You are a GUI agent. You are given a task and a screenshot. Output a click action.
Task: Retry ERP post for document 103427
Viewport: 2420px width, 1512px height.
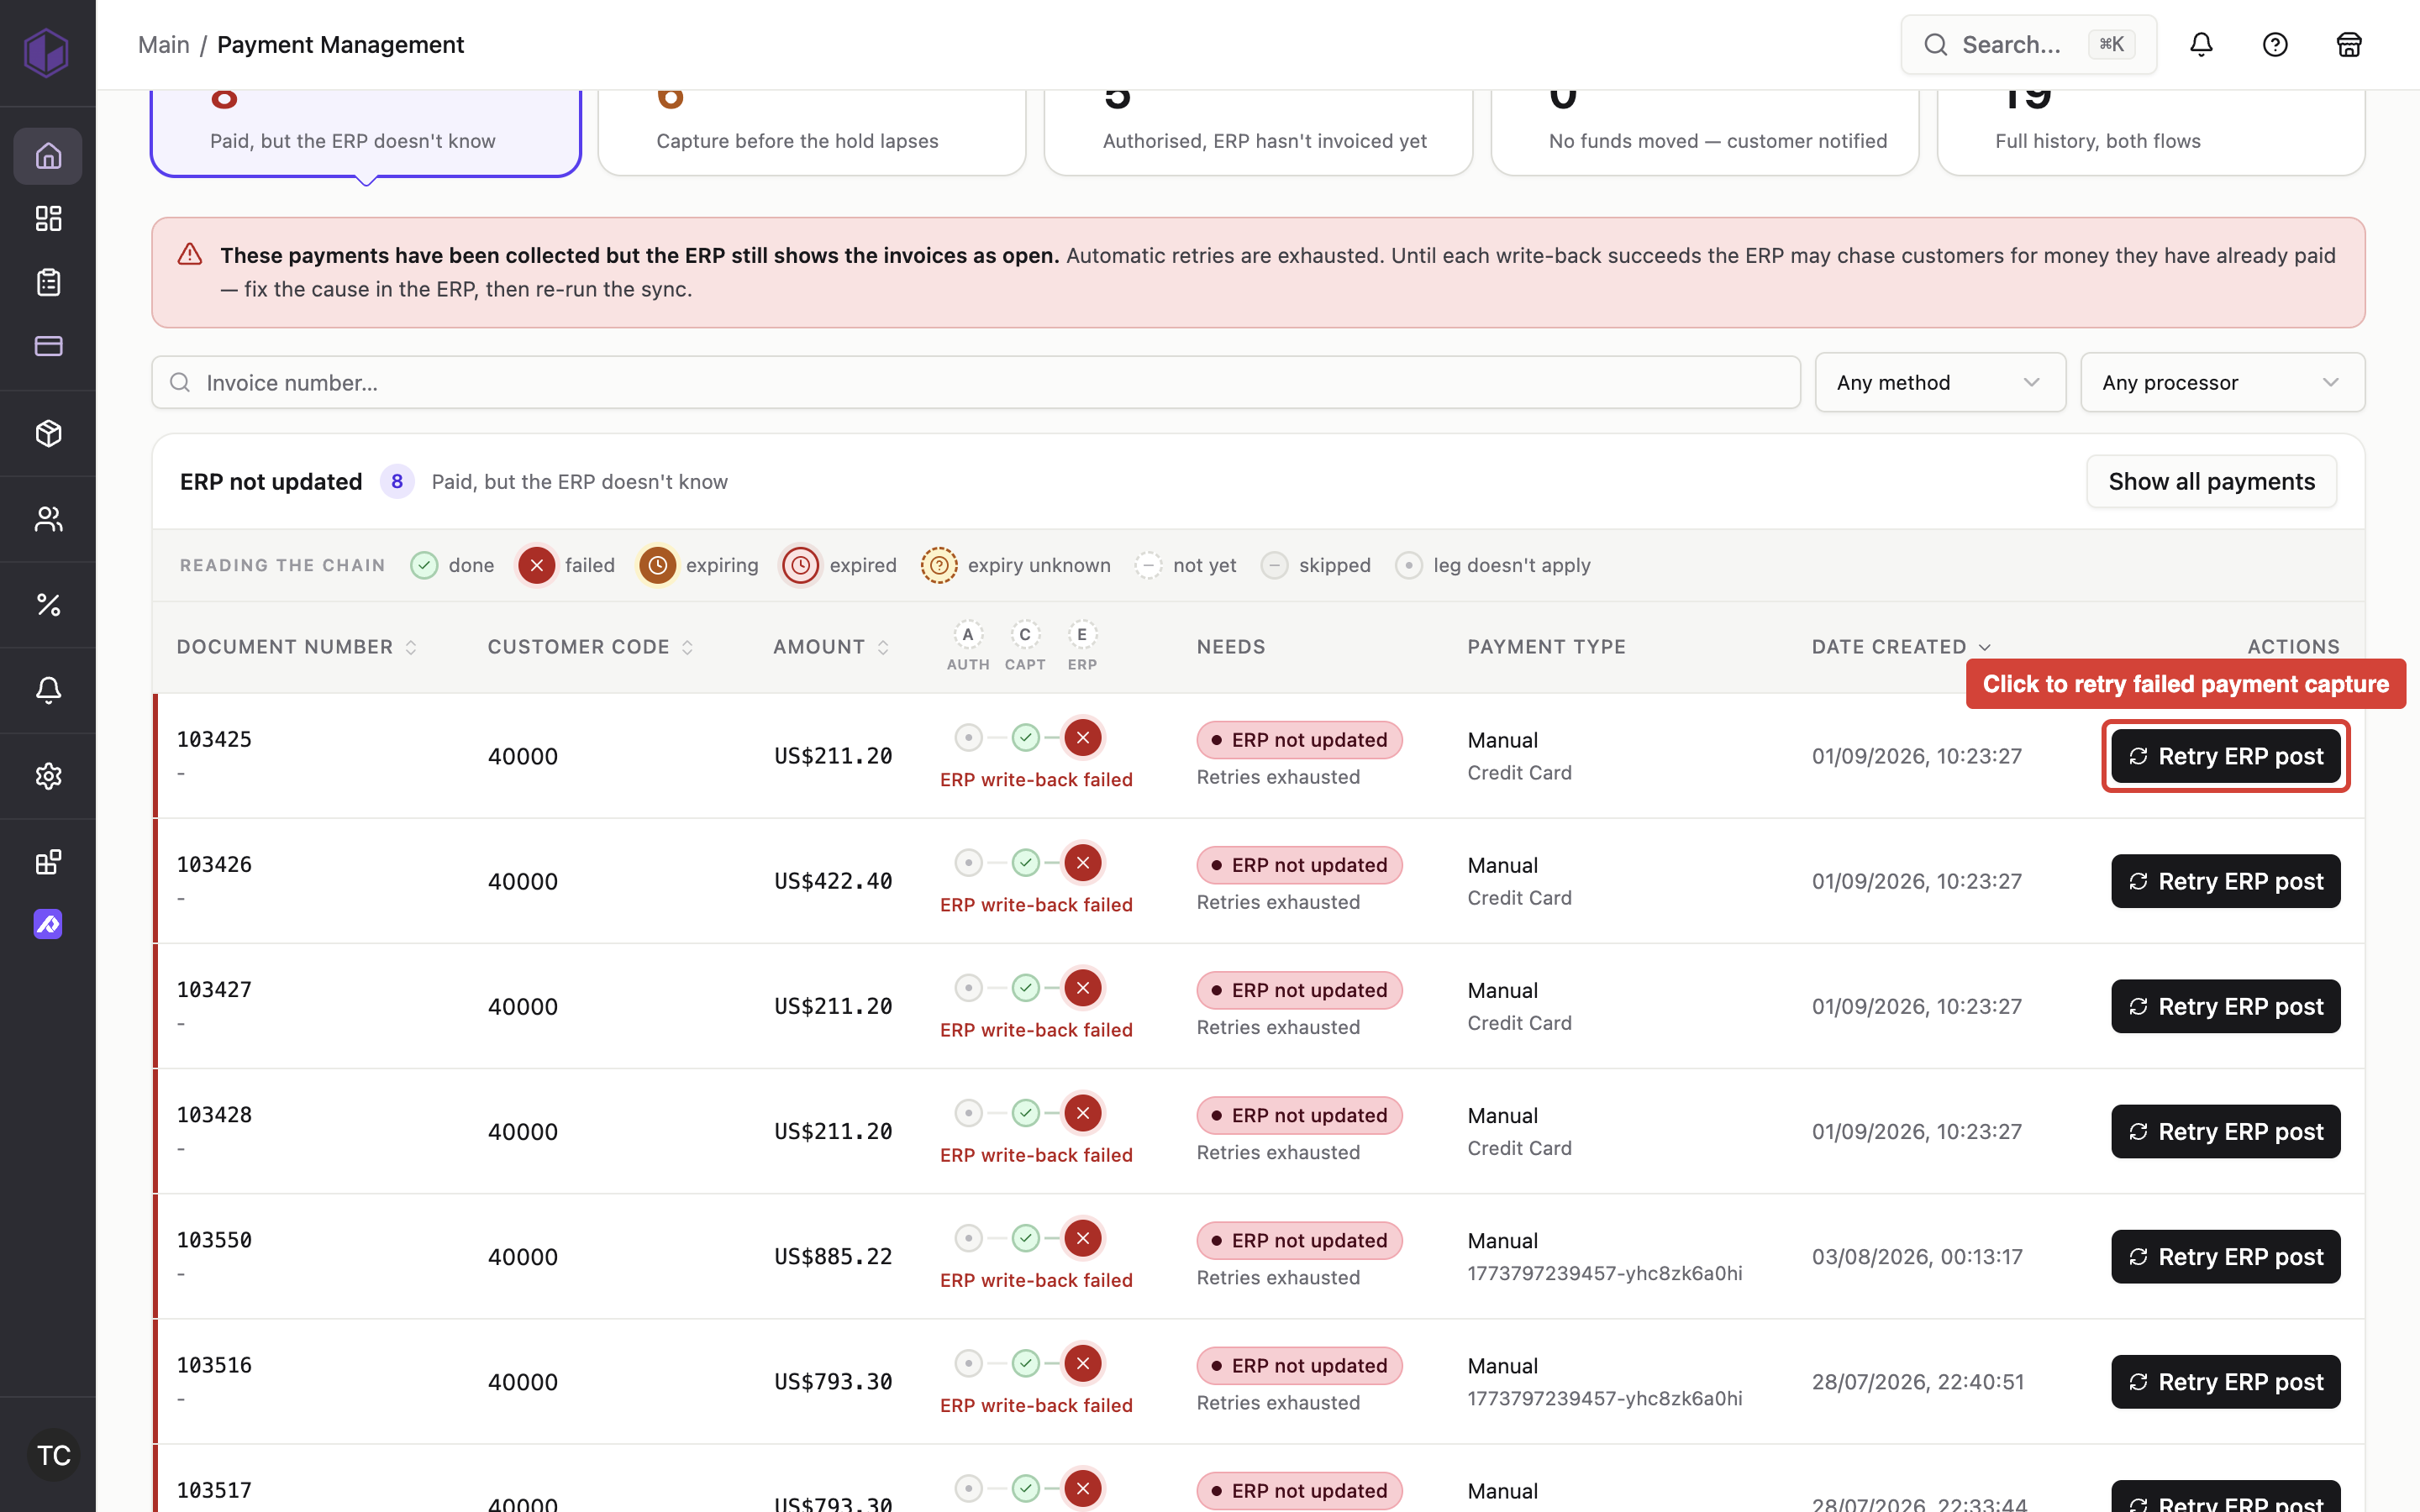[2225, 1006]
